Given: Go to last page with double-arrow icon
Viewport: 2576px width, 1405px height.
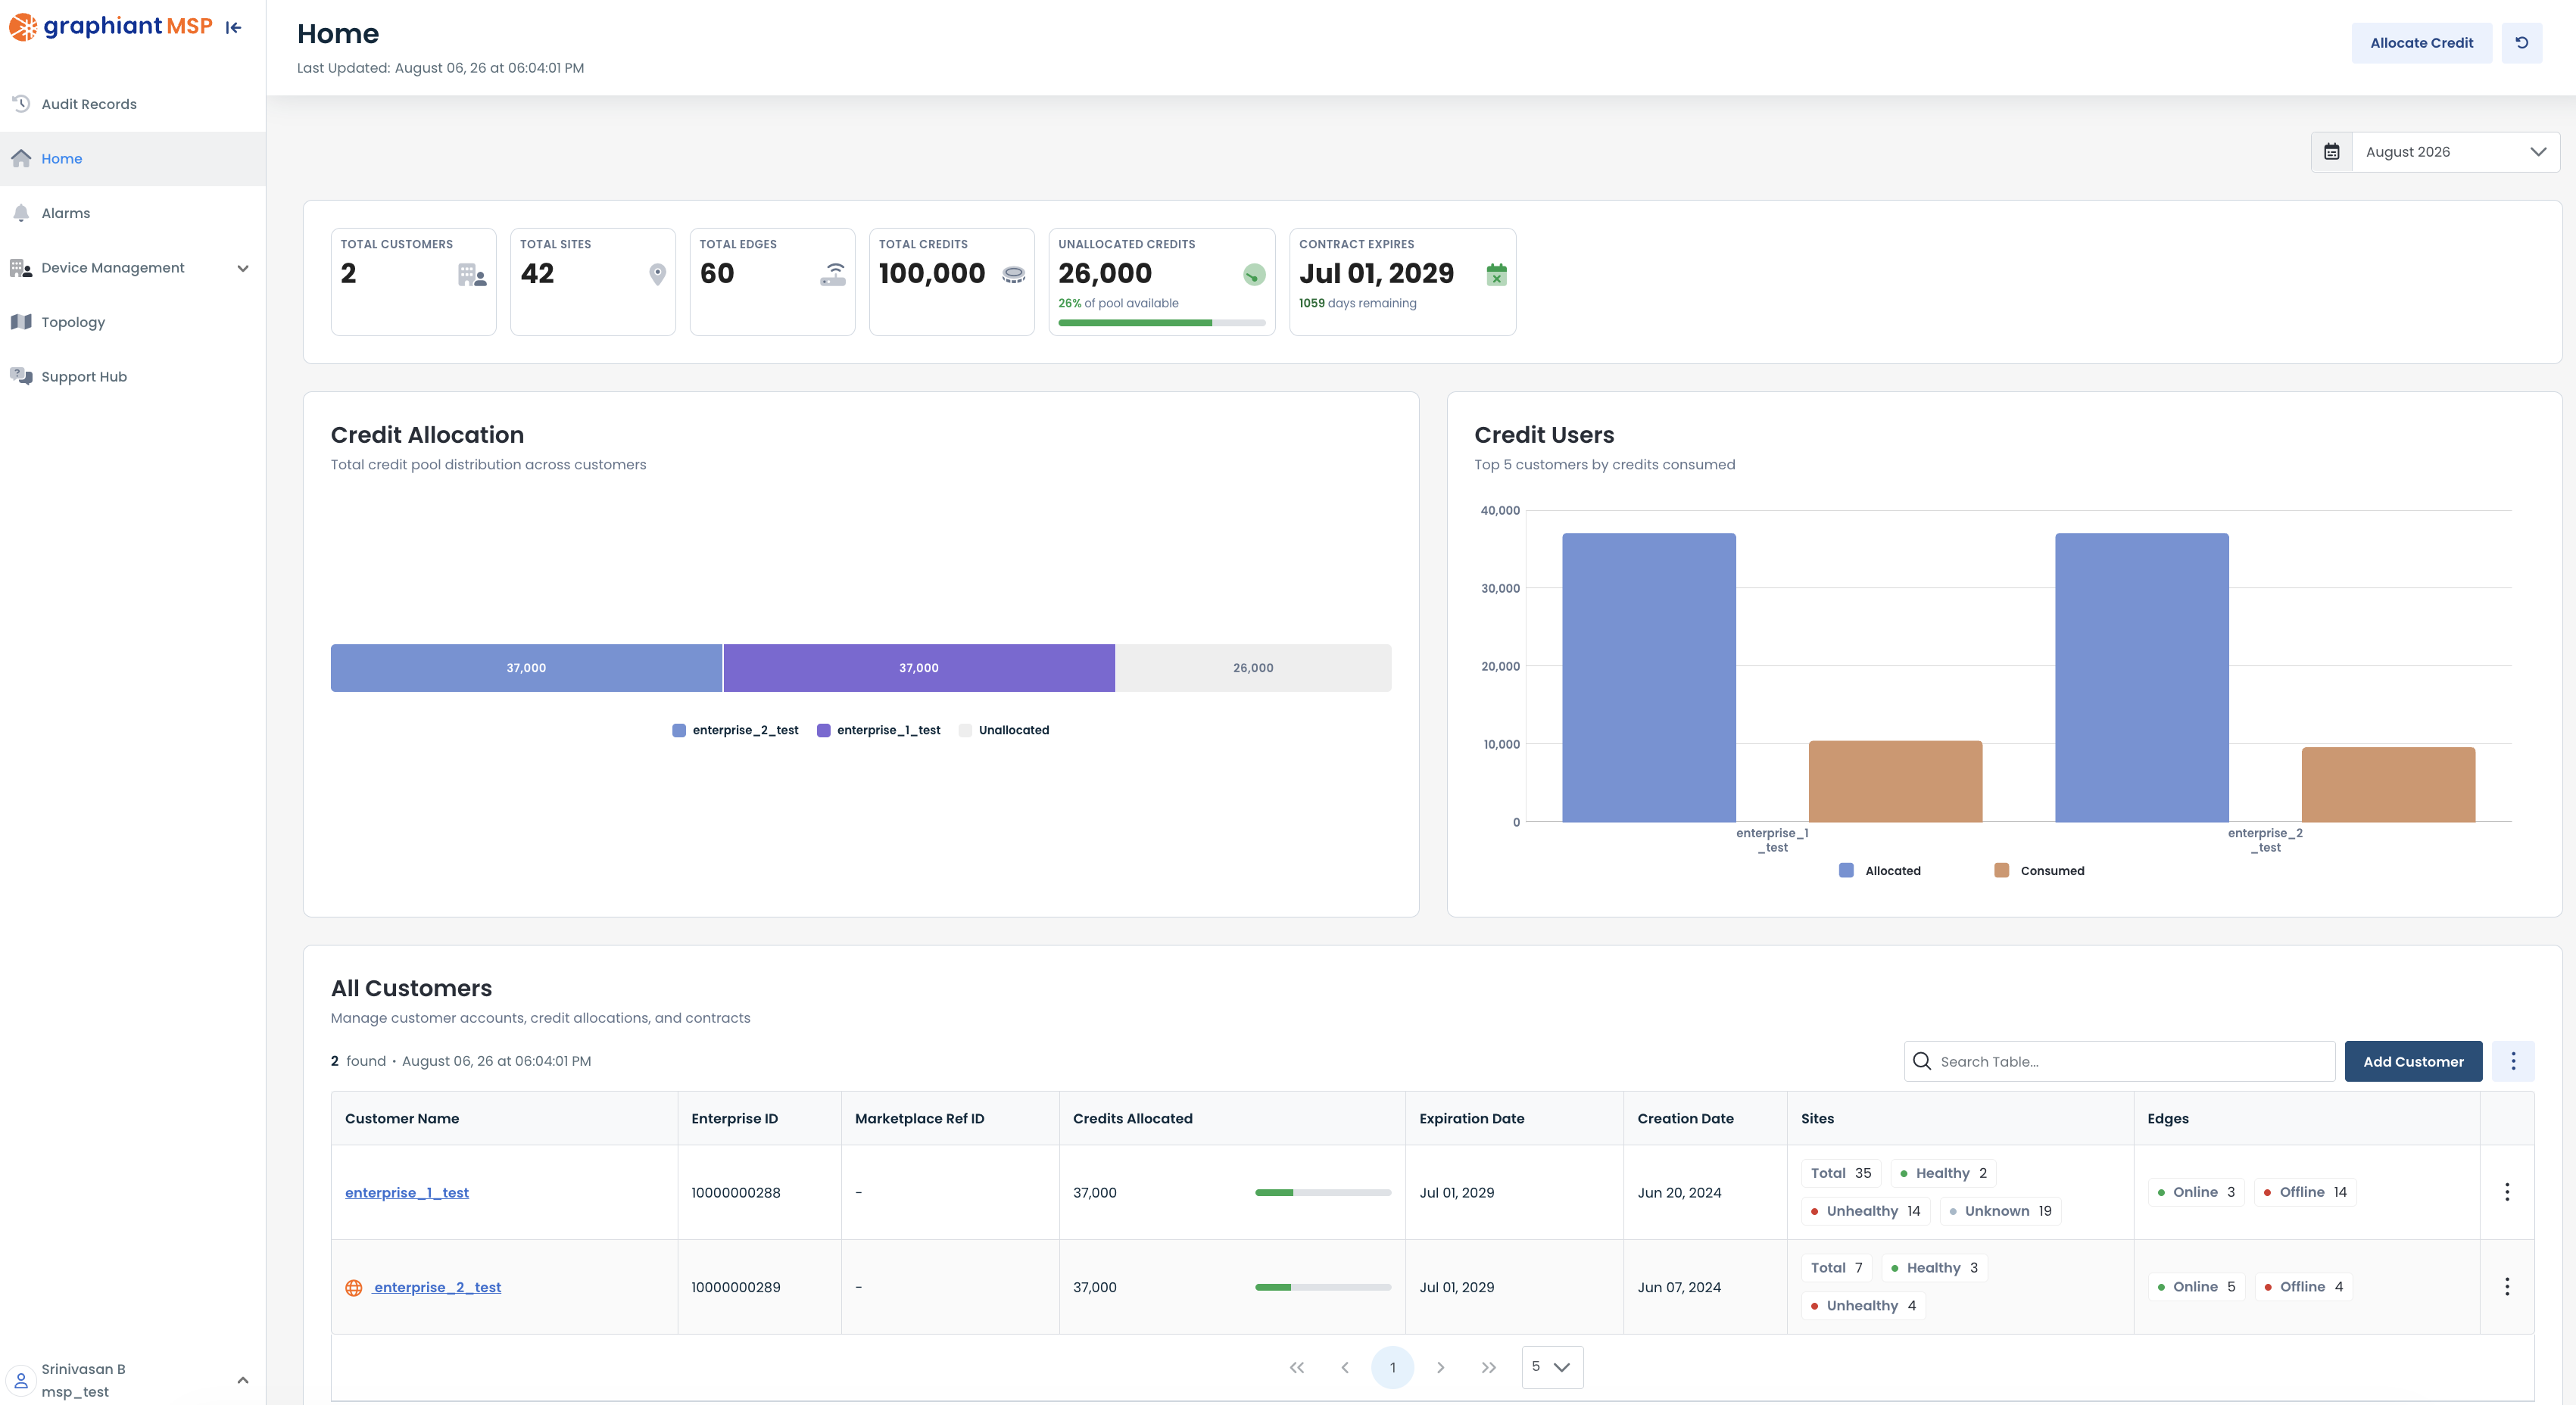Looking at the screenshot, I should [x=1488, y=1367].
